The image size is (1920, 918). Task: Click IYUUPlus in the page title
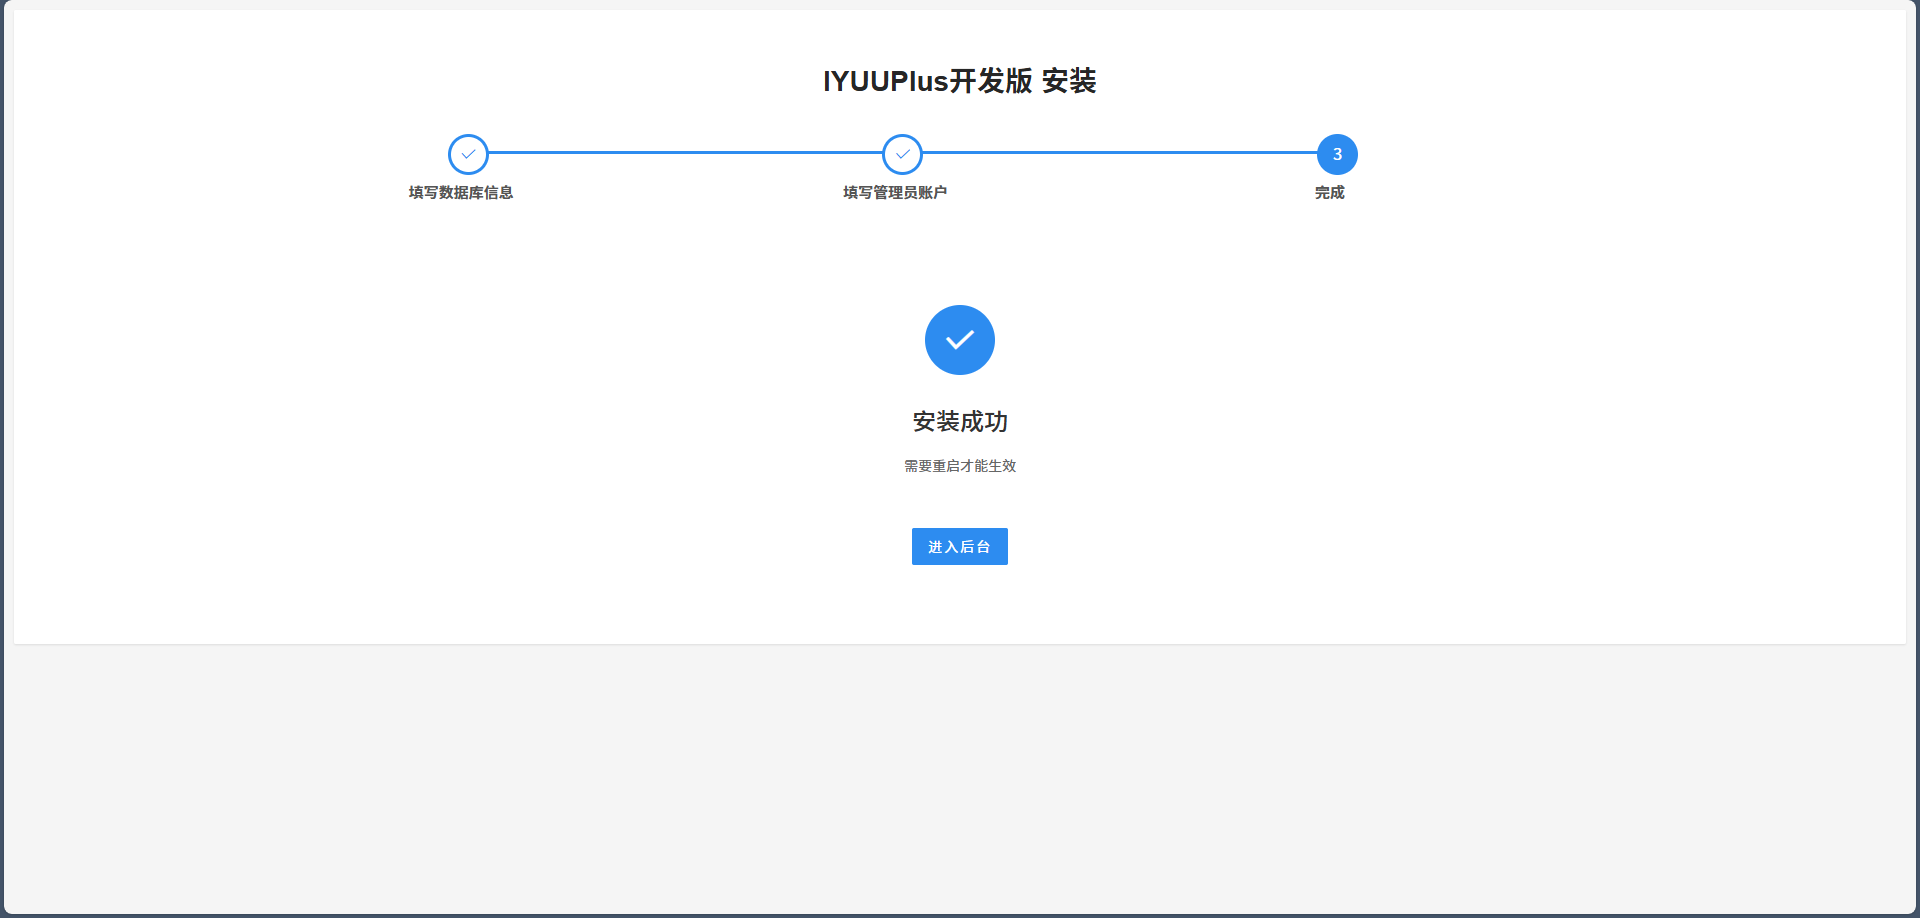point(885,81)
